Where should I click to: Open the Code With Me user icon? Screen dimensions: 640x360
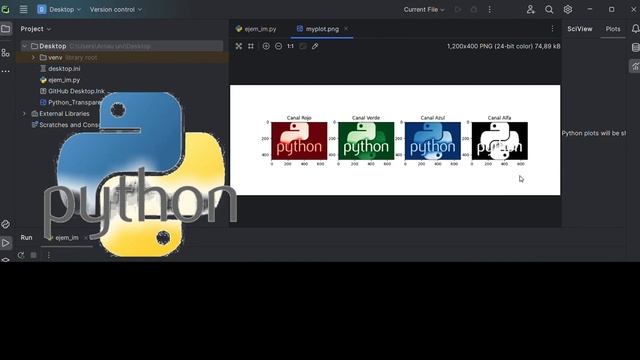(530, 9)
